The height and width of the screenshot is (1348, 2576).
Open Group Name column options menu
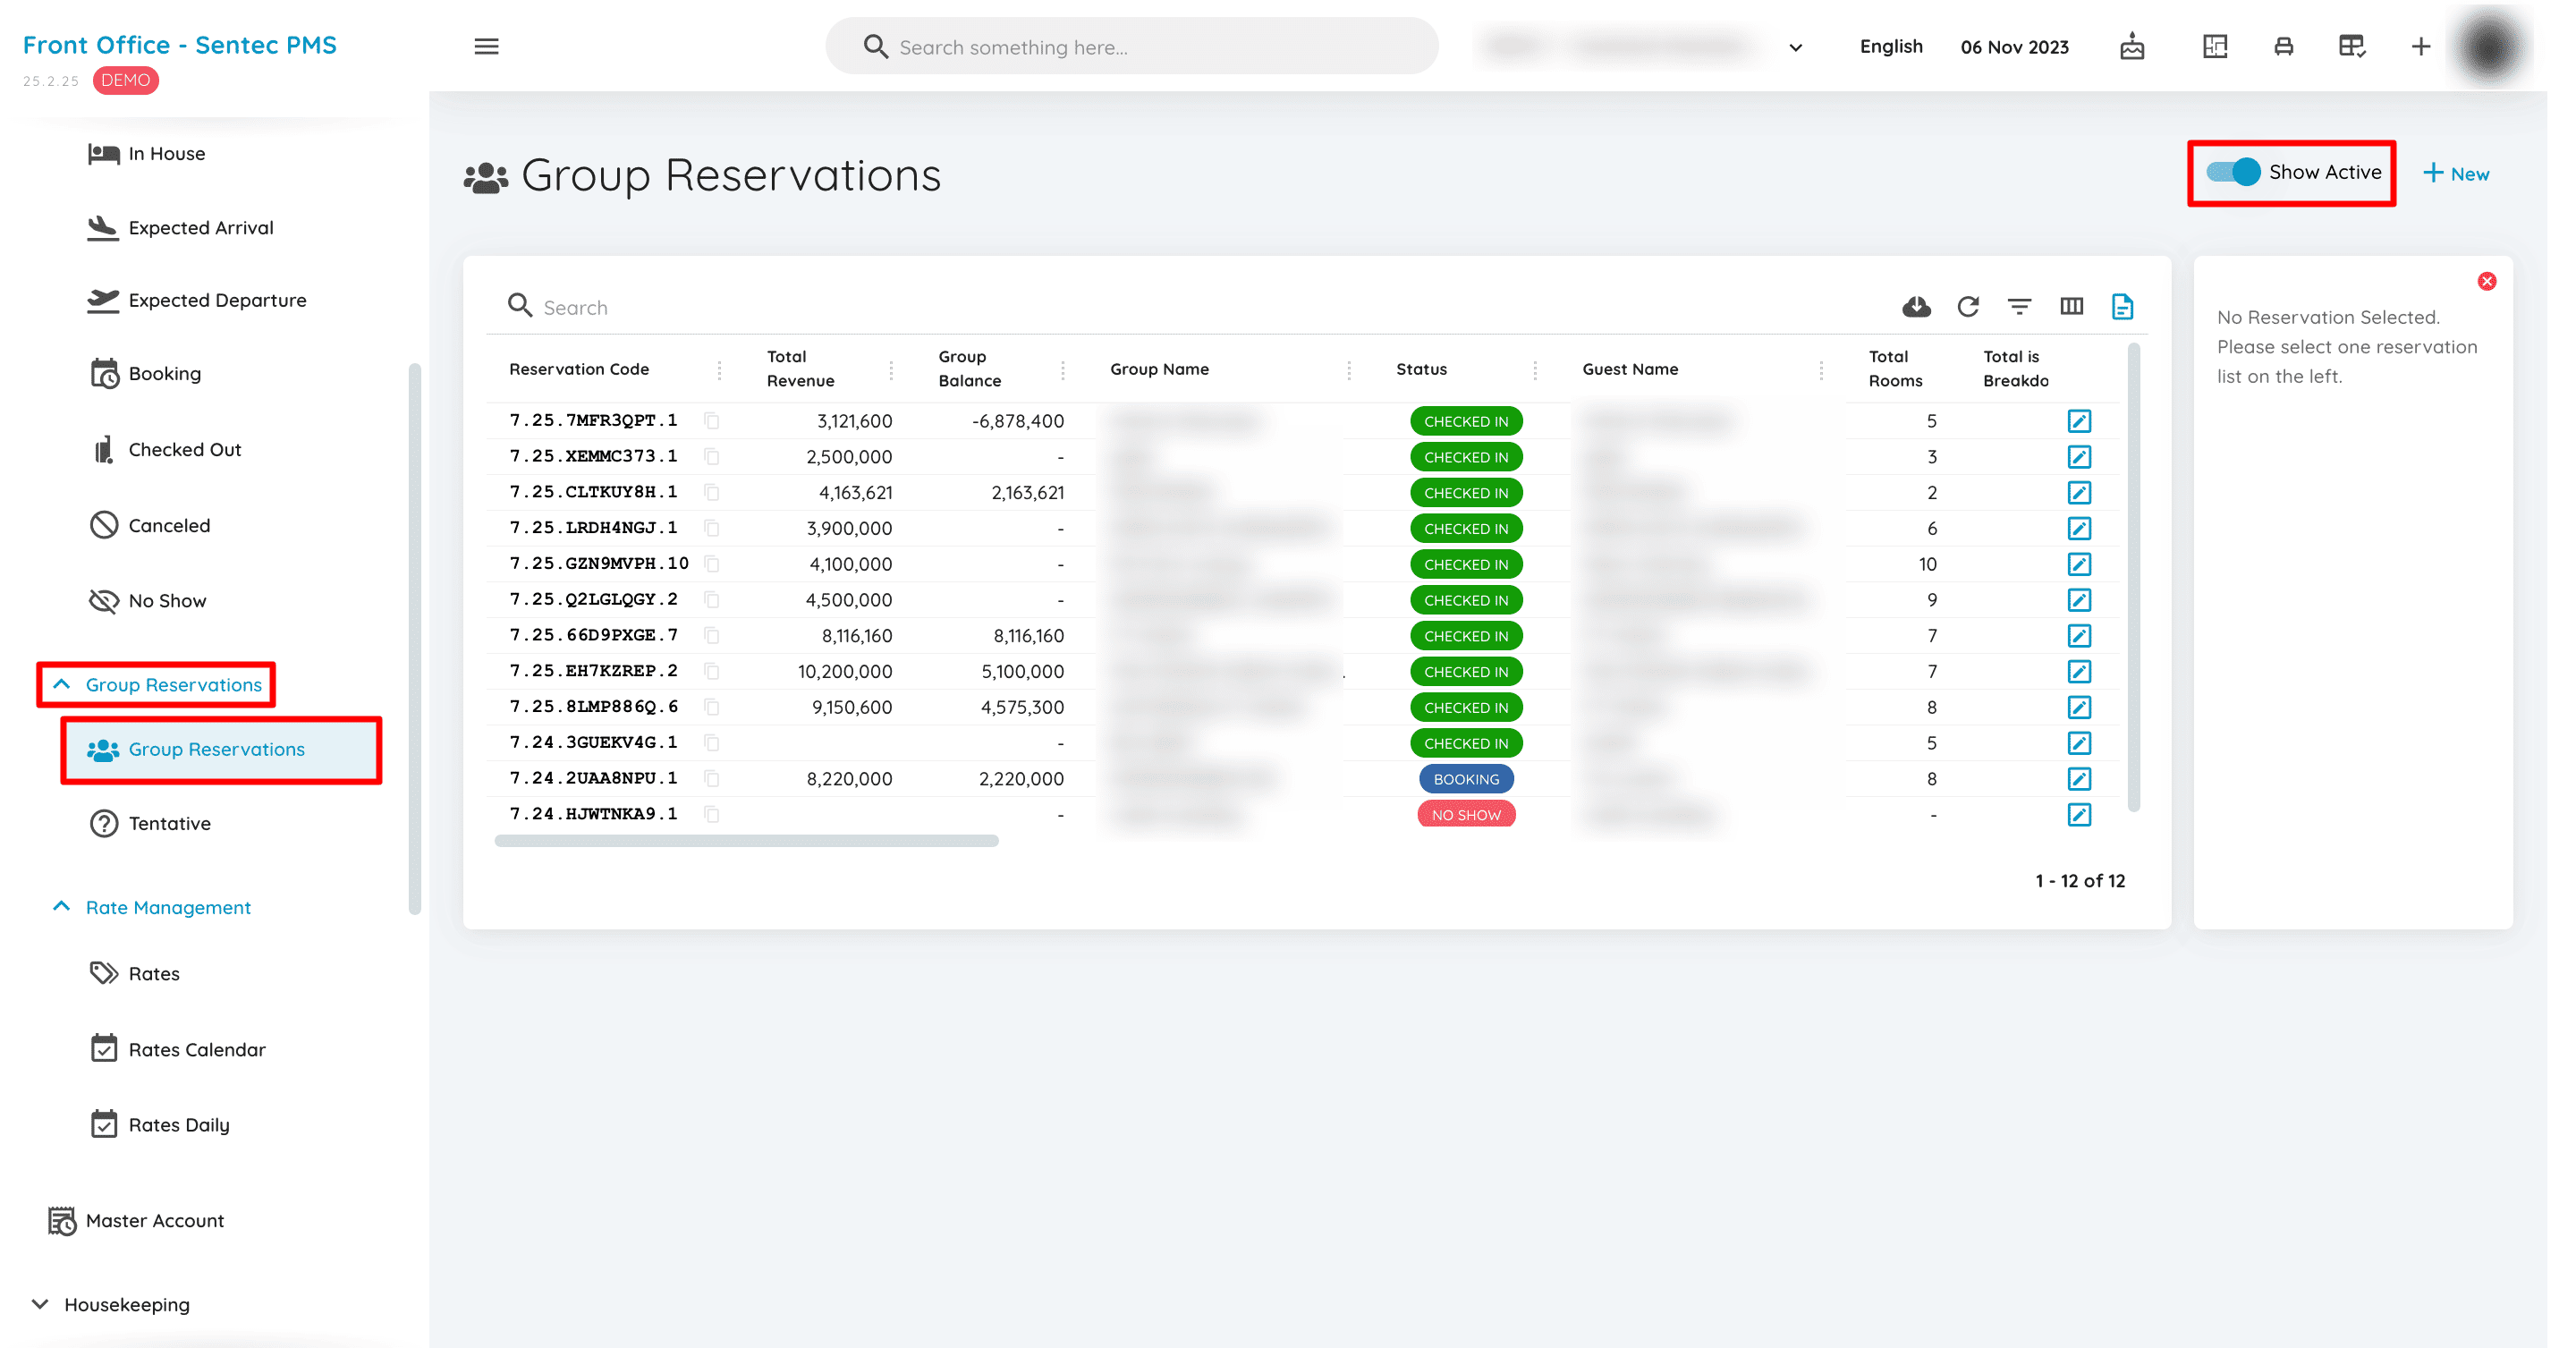click(x=1348, y=369)
